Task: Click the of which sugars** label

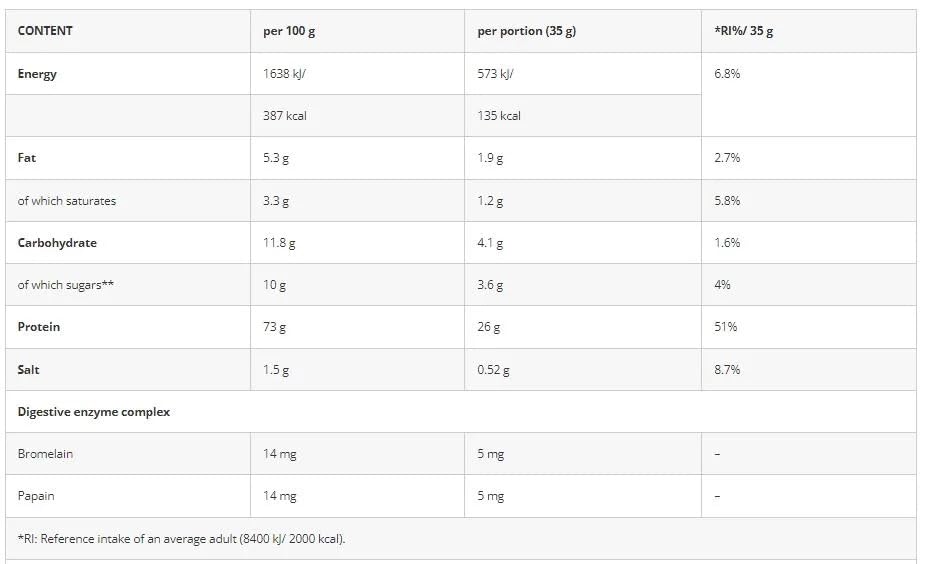Action: pos(65,285)
